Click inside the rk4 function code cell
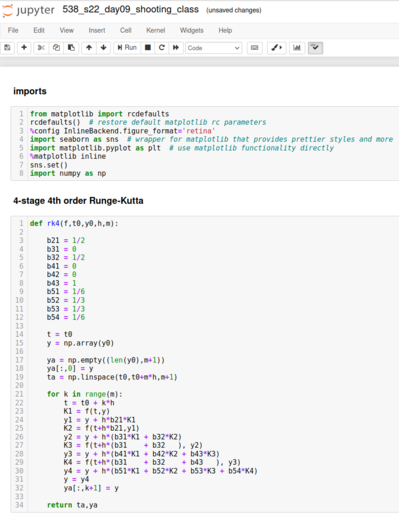The image size is (399, 519). 213,364
